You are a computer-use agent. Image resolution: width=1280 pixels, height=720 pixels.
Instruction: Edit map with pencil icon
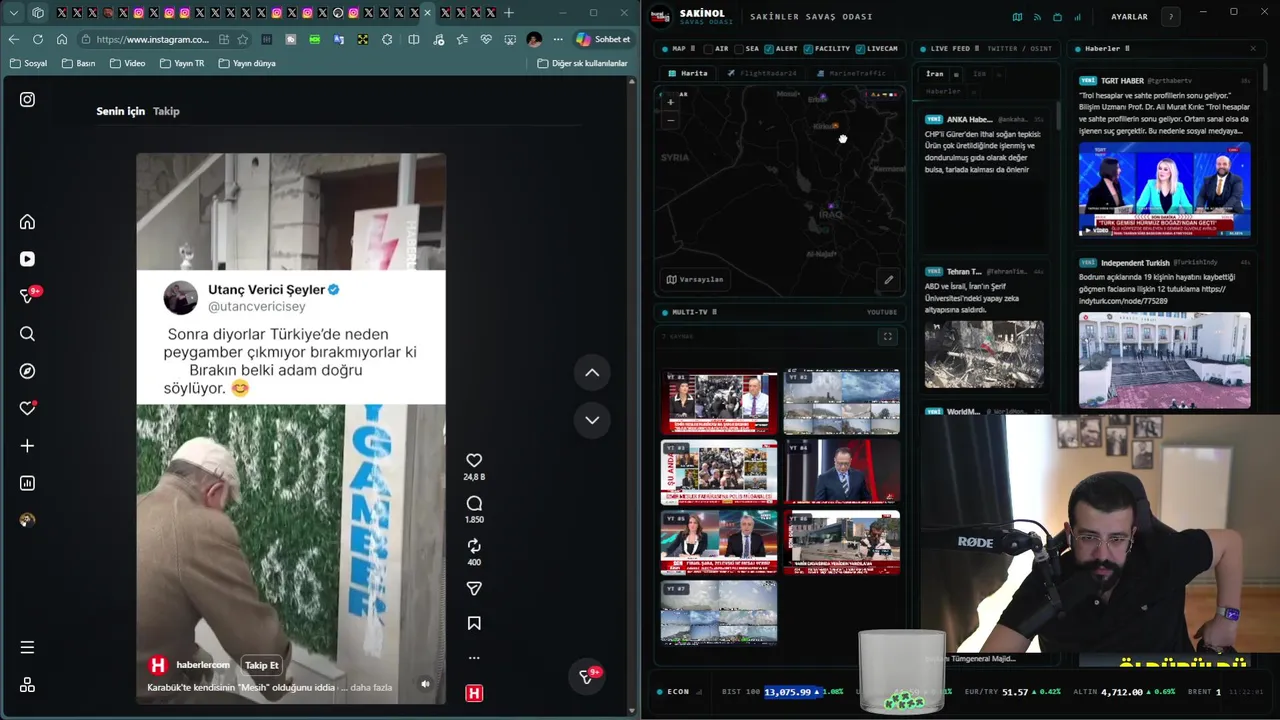[888, 279]
